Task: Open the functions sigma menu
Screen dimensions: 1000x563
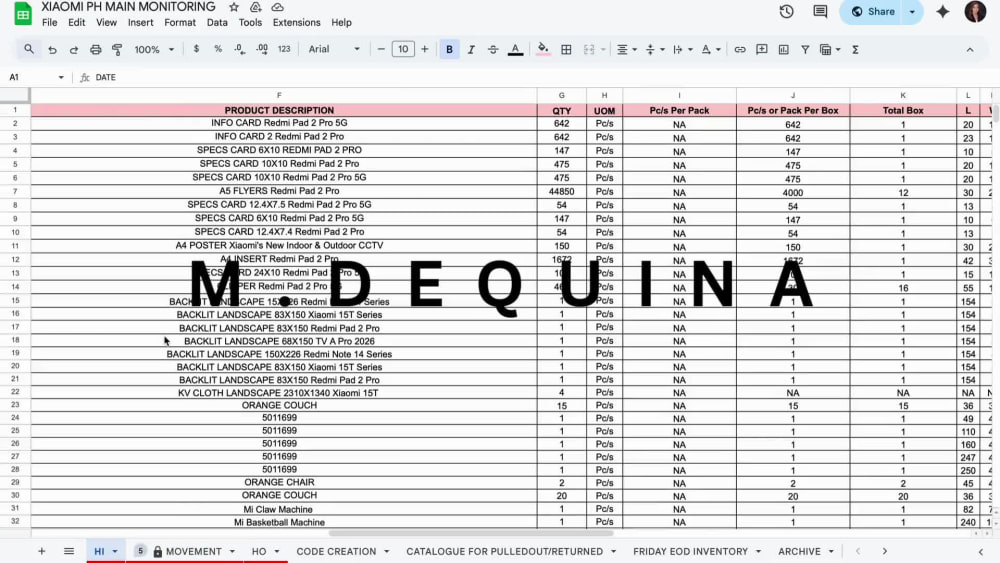Action: click(x=855, y=49)
